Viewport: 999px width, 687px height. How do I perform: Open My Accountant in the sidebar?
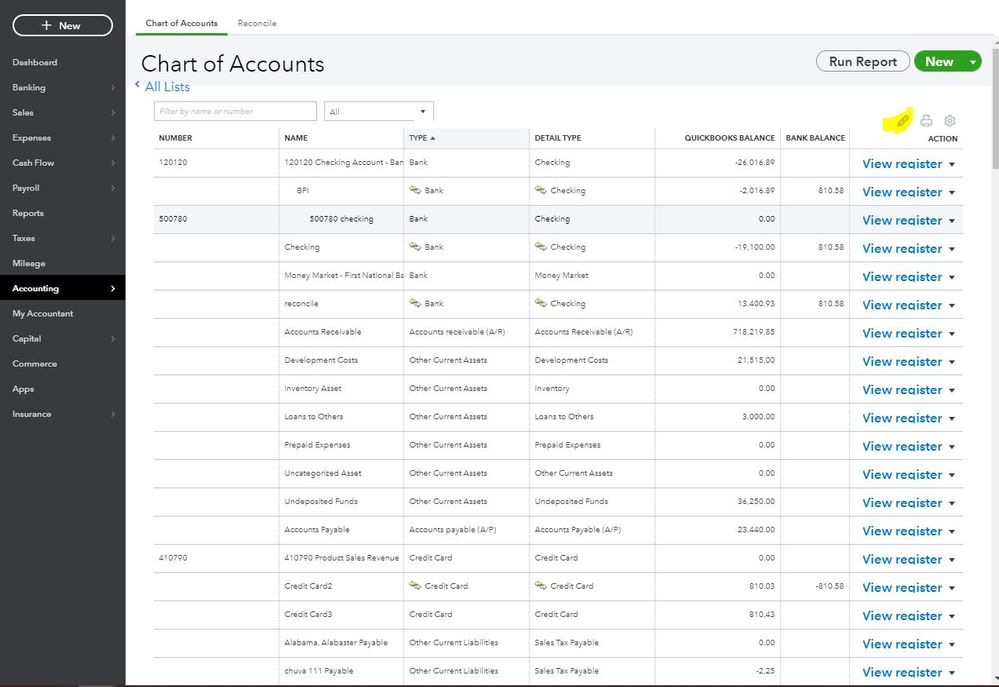point(43,314)
